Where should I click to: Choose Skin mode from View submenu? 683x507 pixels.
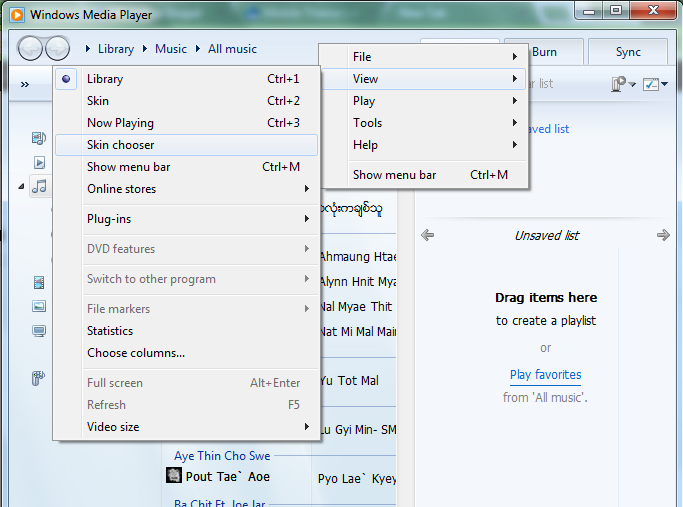coord(186,101)
